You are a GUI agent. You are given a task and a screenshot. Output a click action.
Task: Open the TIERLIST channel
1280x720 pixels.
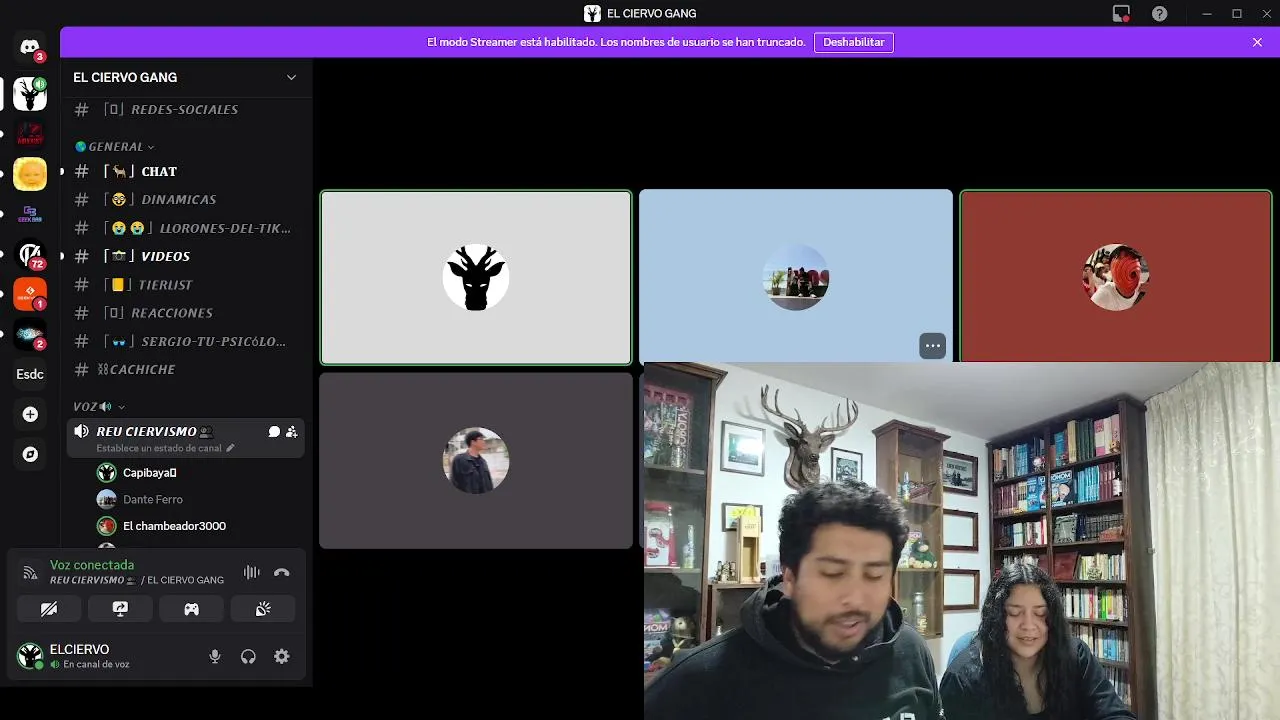186,285
